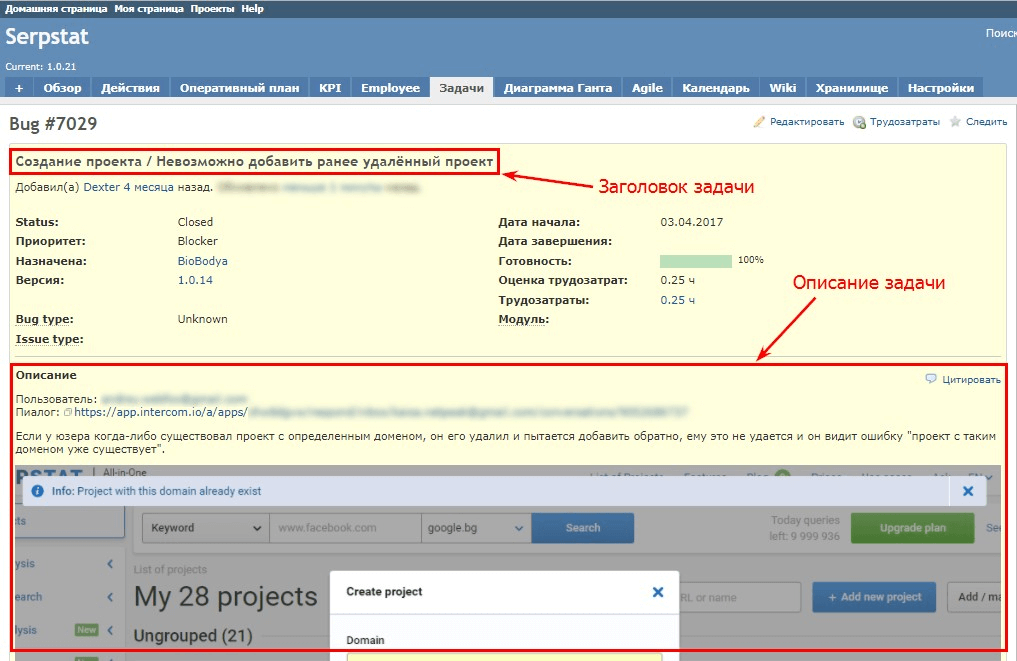Click the green Upgrade plan button

pyautogui.click(x=912, y=528)
